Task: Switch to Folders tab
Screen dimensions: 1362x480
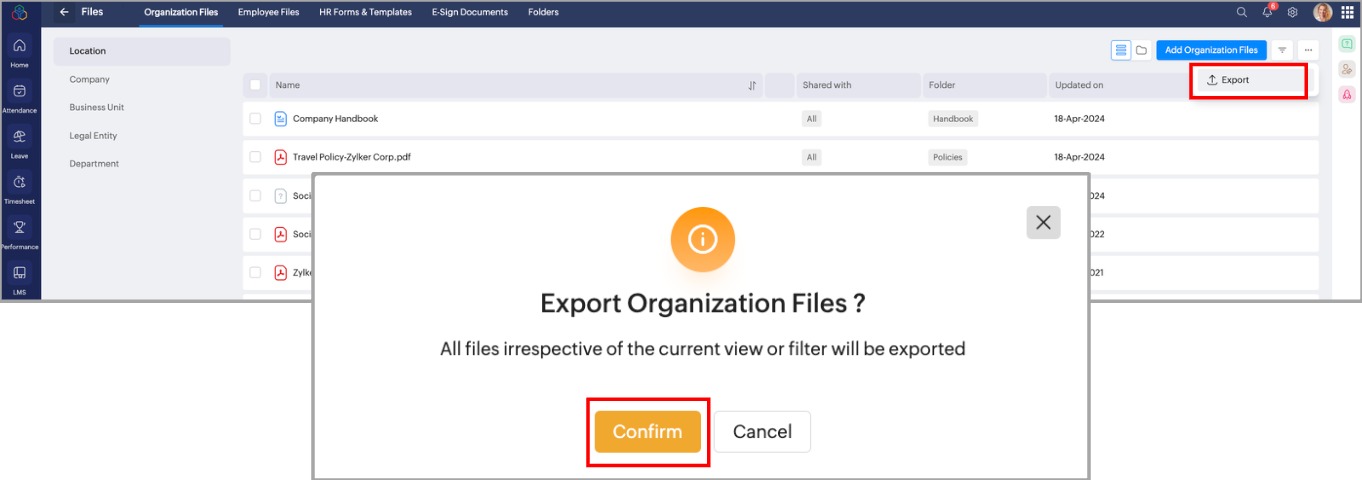Action: pyautogui.click(x=543, y=12)
